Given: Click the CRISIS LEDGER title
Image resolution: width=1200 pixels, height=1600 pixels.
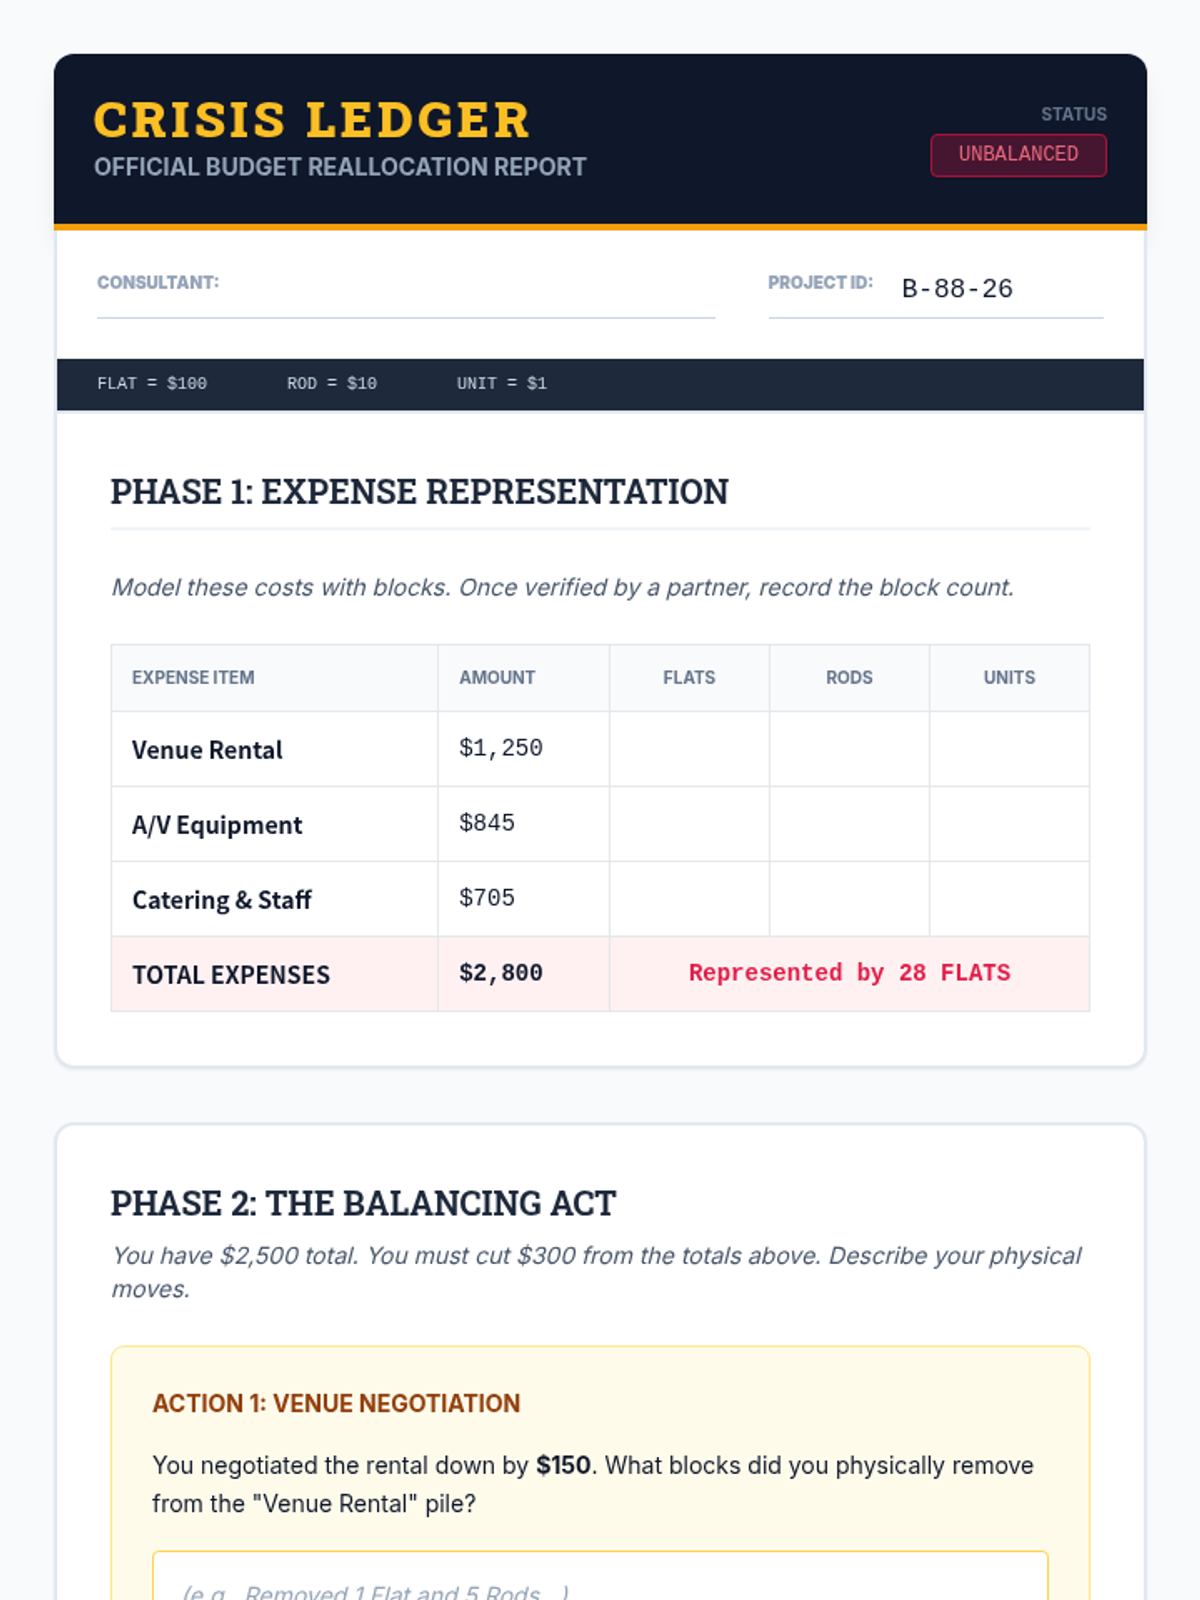Looking at the screenshot, I should [x=311, y=120].
